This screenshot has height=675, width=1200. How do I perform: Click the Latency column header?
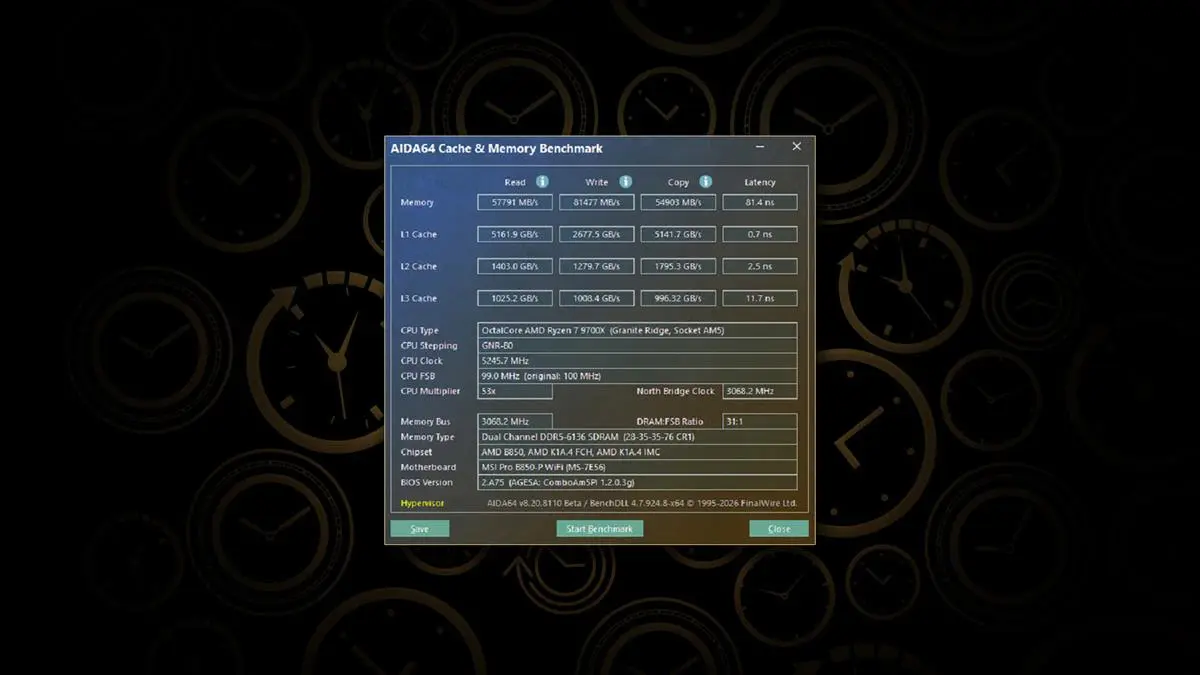click(x=760, y=182)
